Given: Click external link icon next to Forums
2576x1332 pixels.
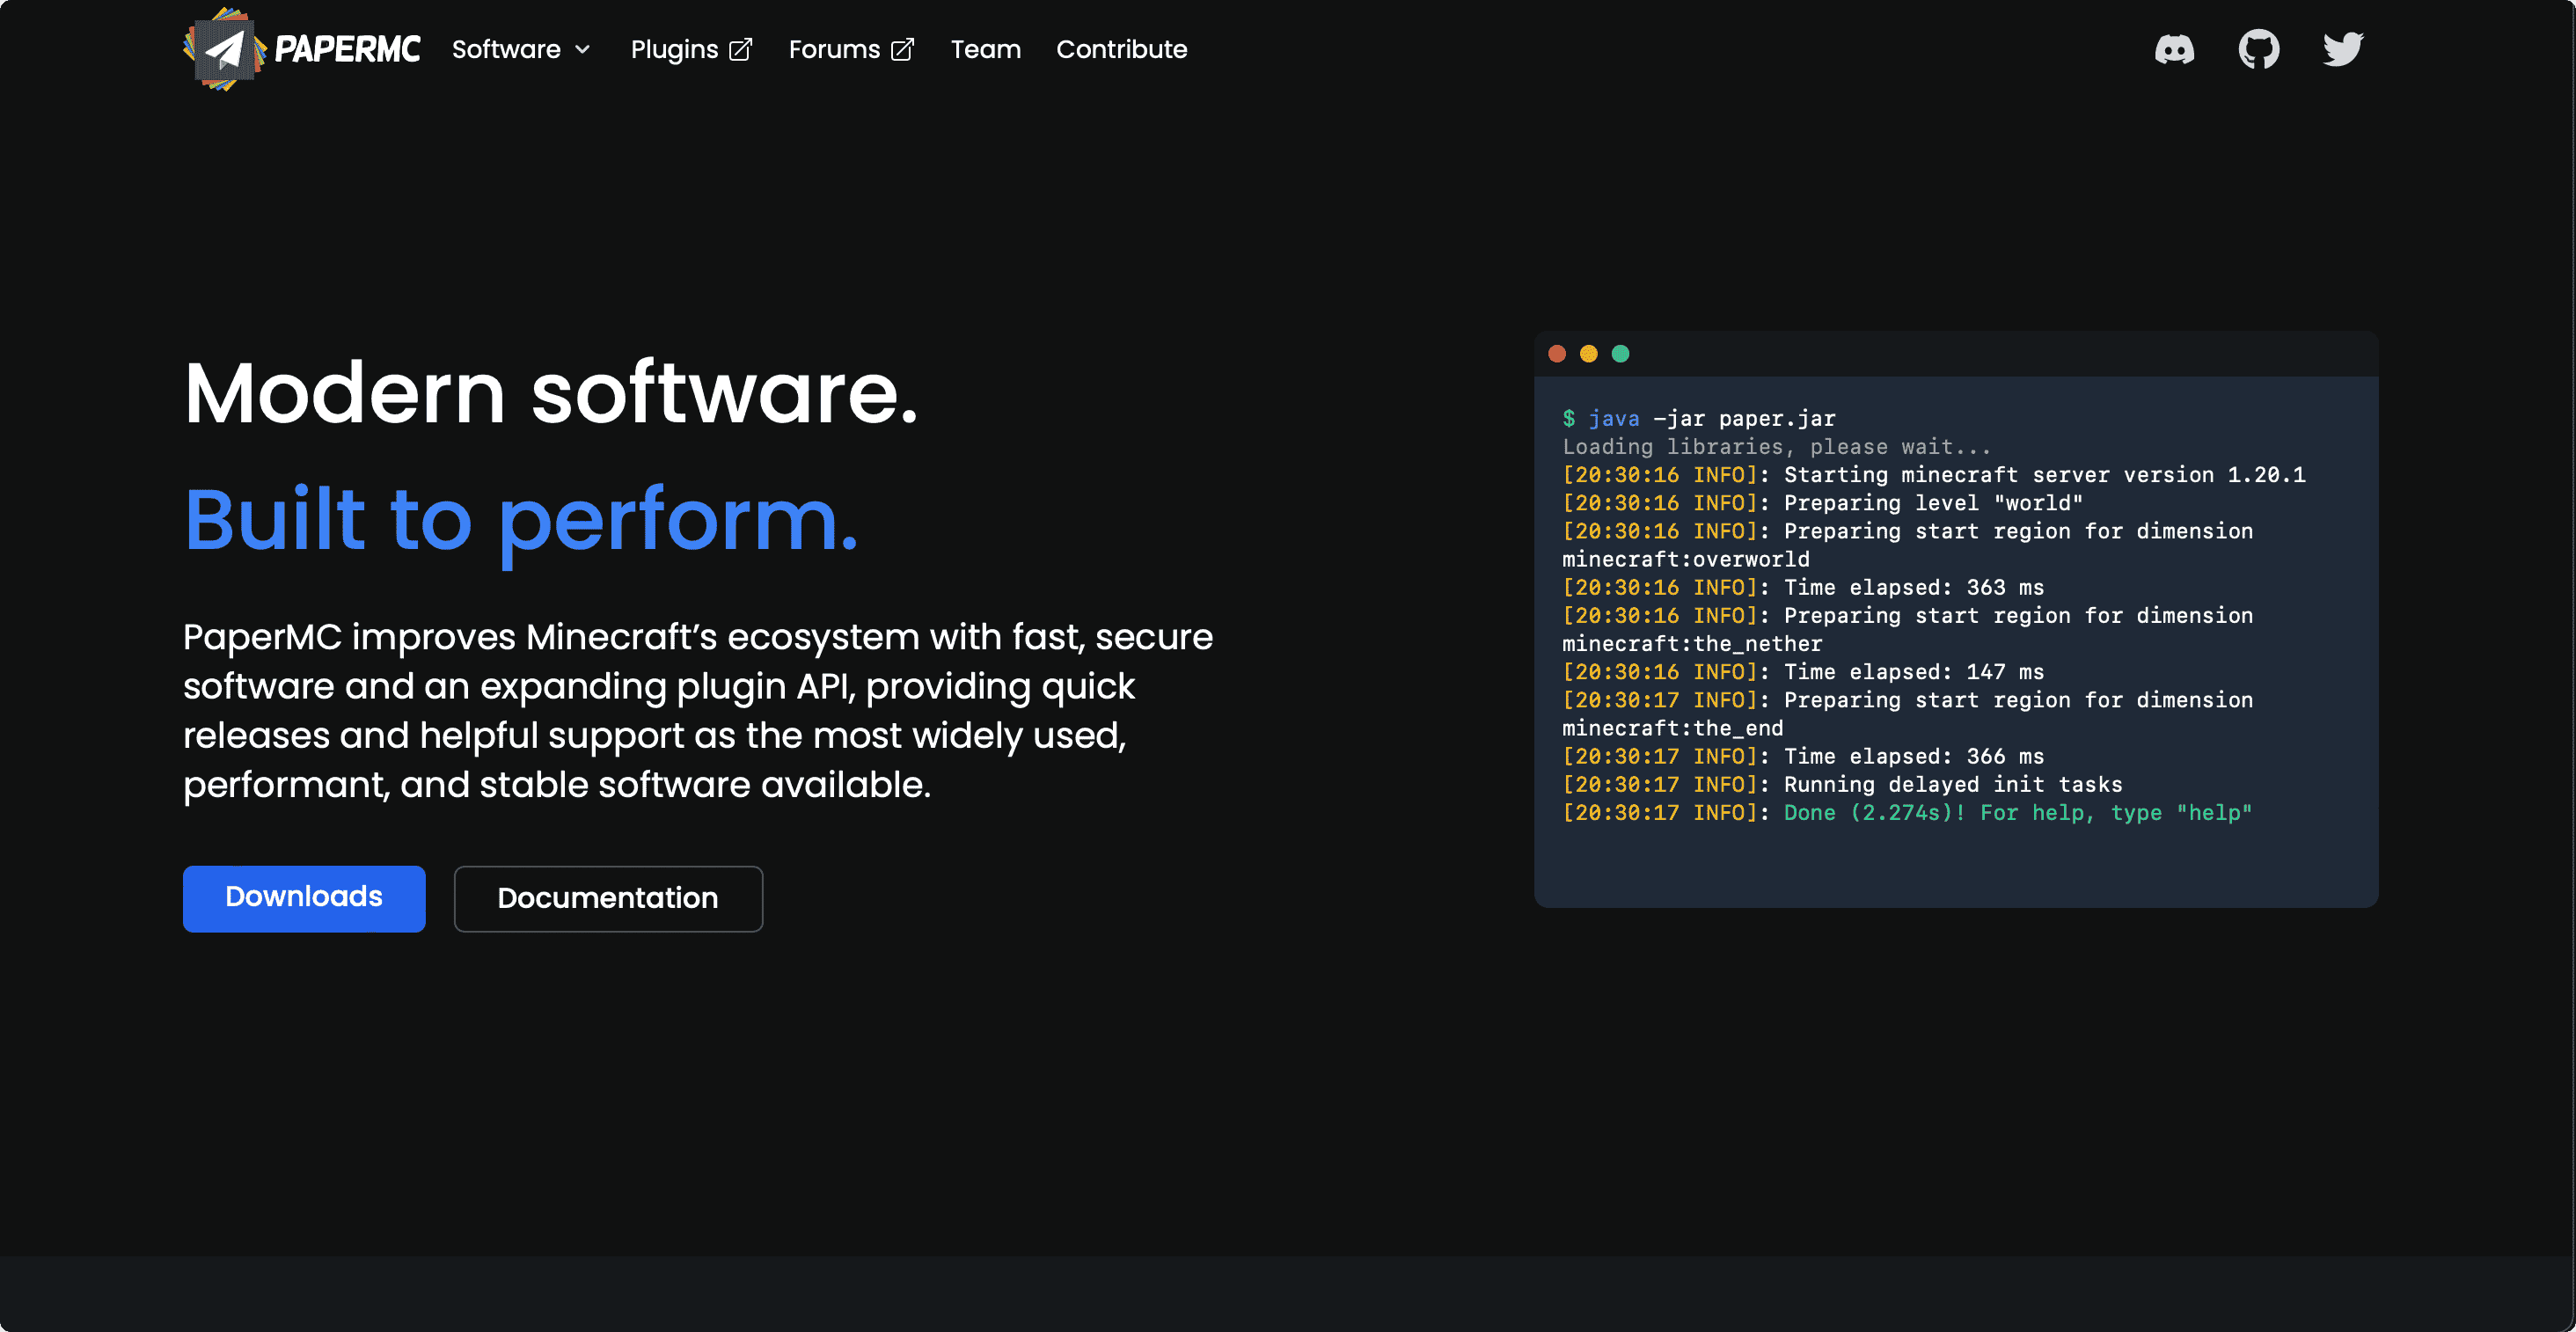Looking at the screenshot, I should click(x=902, y=50).
